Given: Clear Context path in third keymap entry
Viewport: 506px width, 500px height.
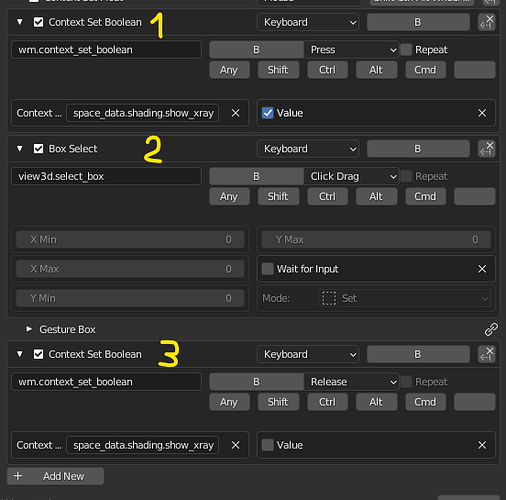Looking at the screenshot, I should (x=235, y=445).
